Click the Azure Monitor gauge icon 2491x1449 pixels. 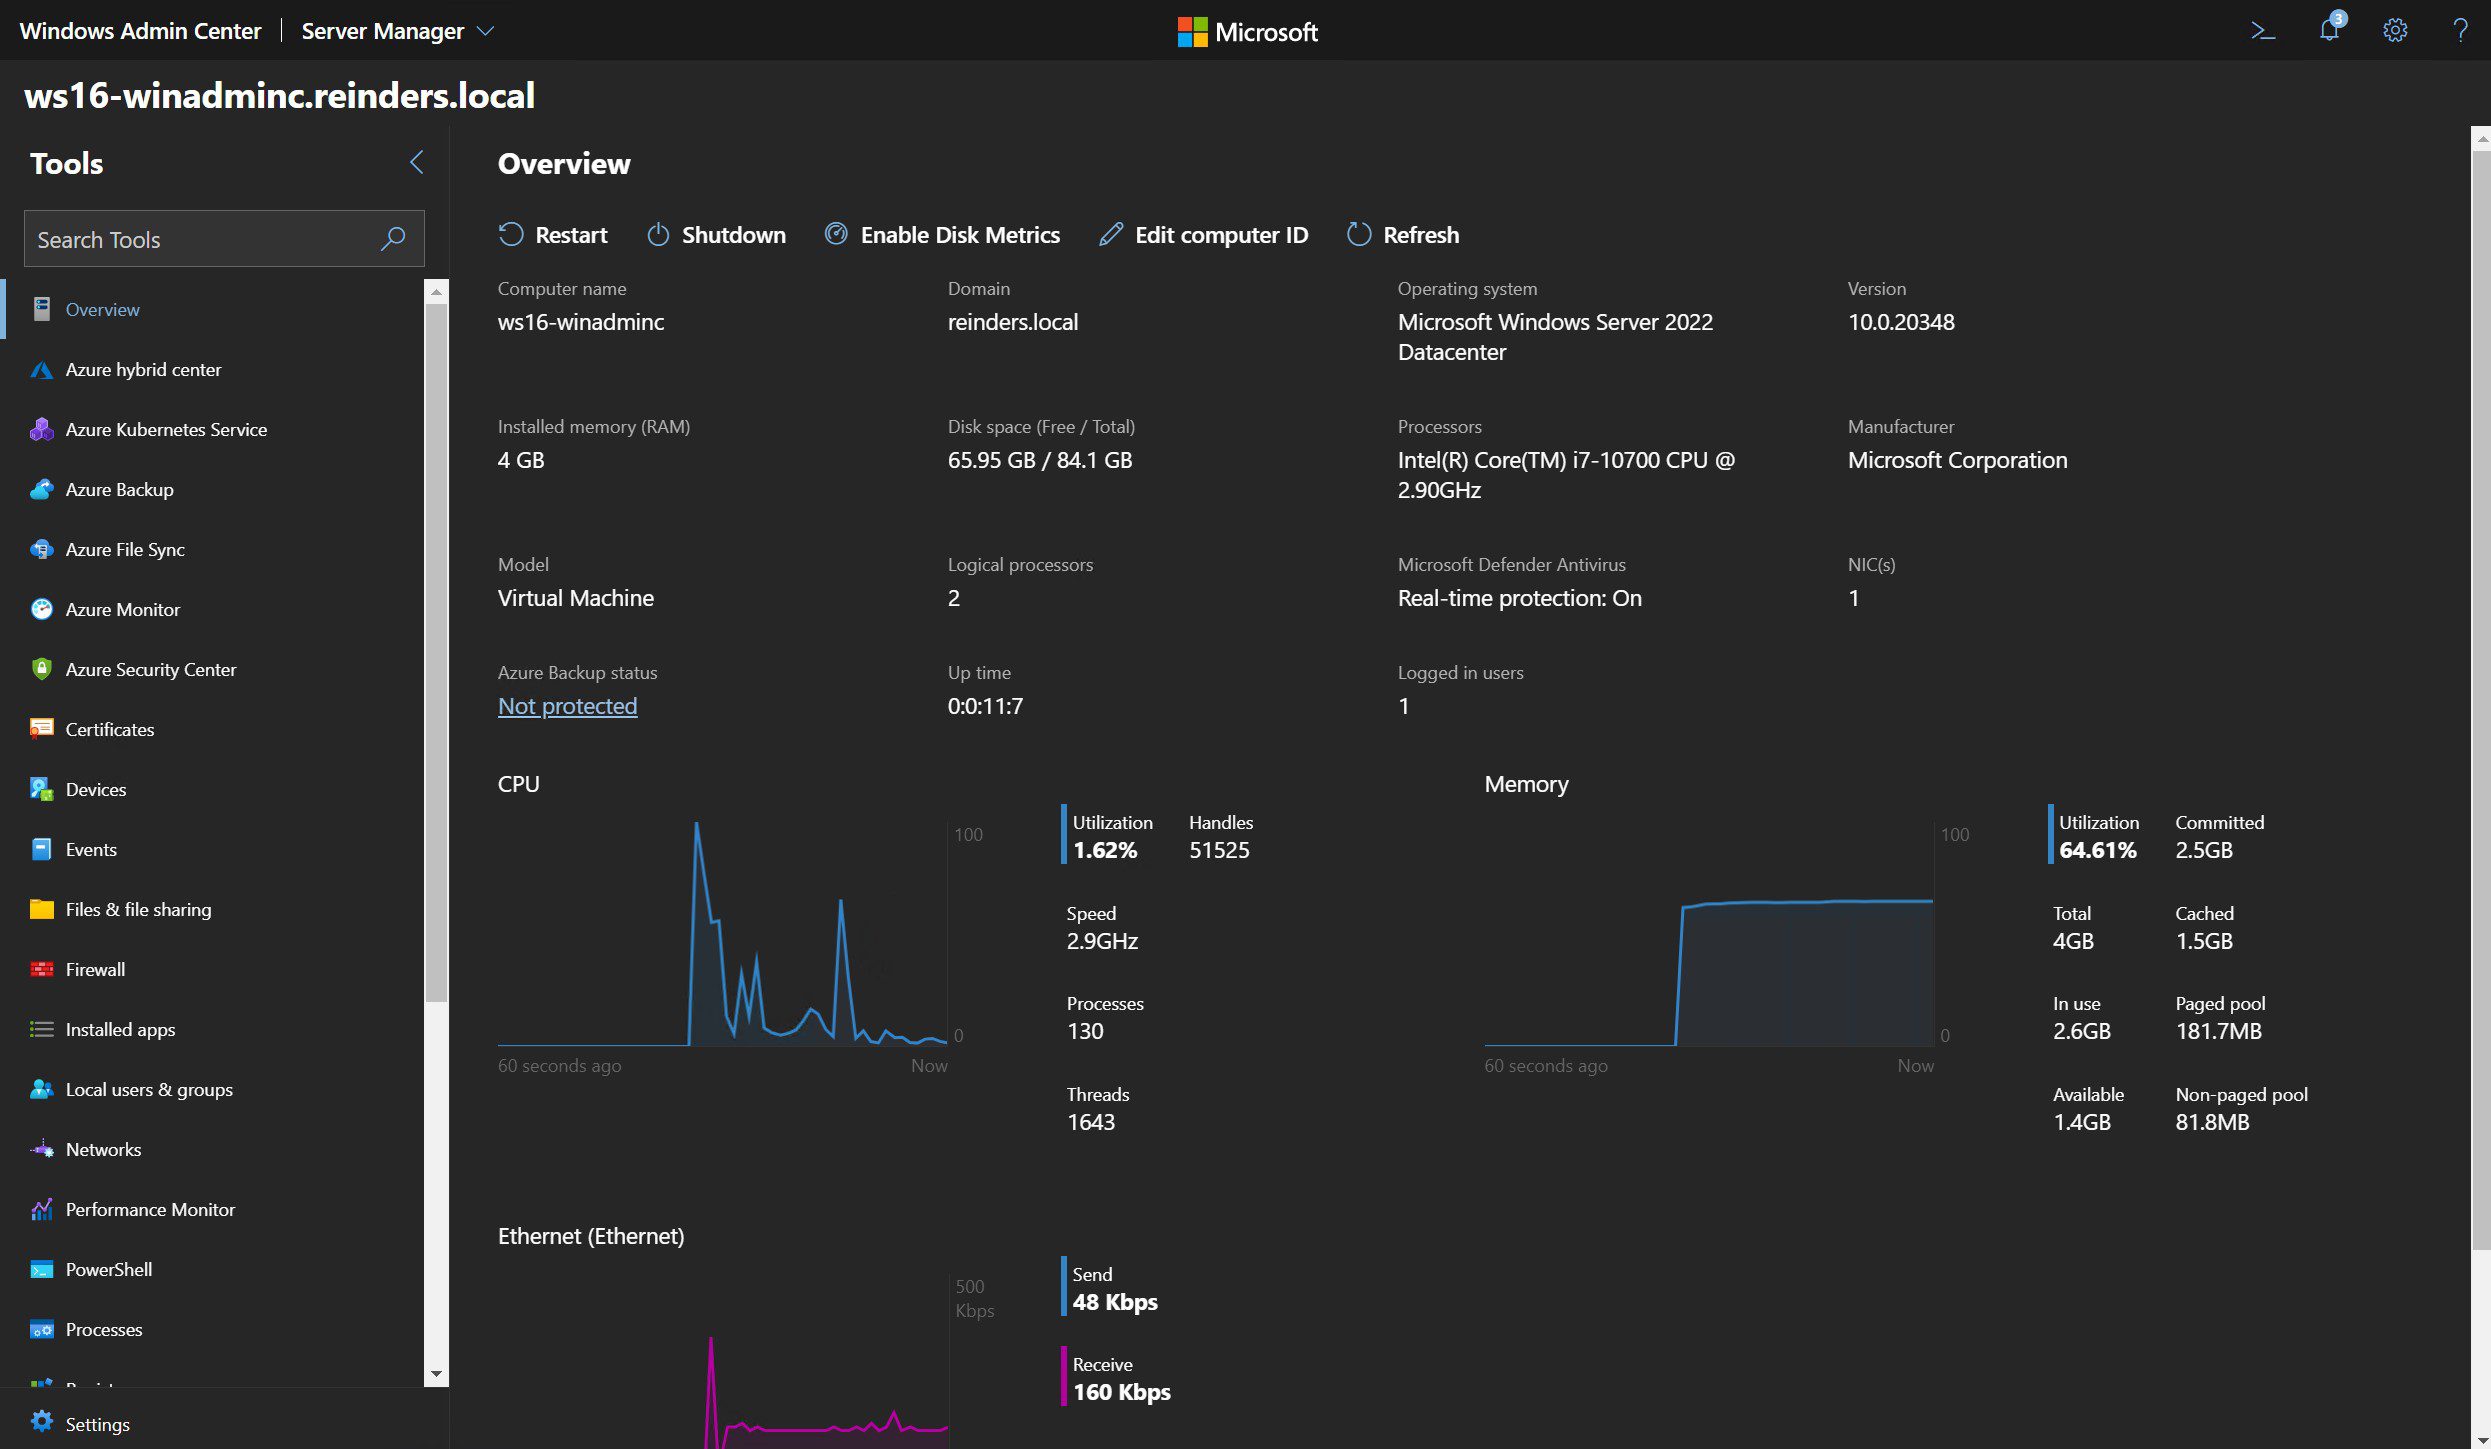pos(41,609)
